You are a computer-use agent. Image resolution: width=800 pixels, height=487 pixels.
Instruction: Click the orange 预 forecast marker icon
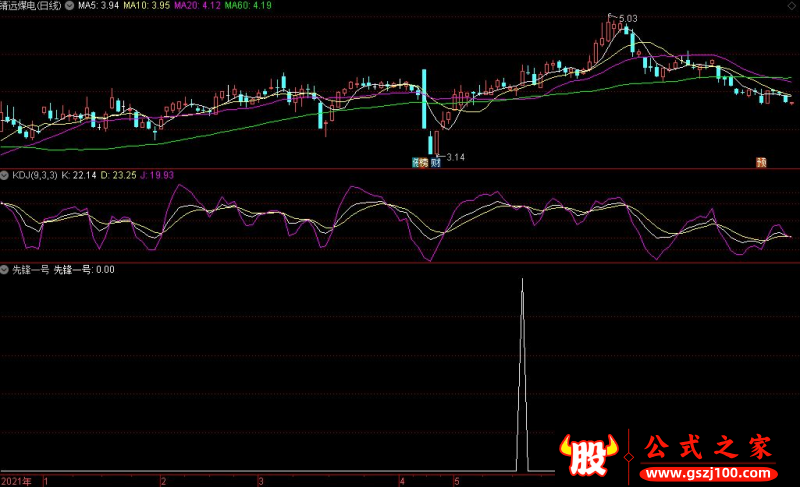[761, 163]
